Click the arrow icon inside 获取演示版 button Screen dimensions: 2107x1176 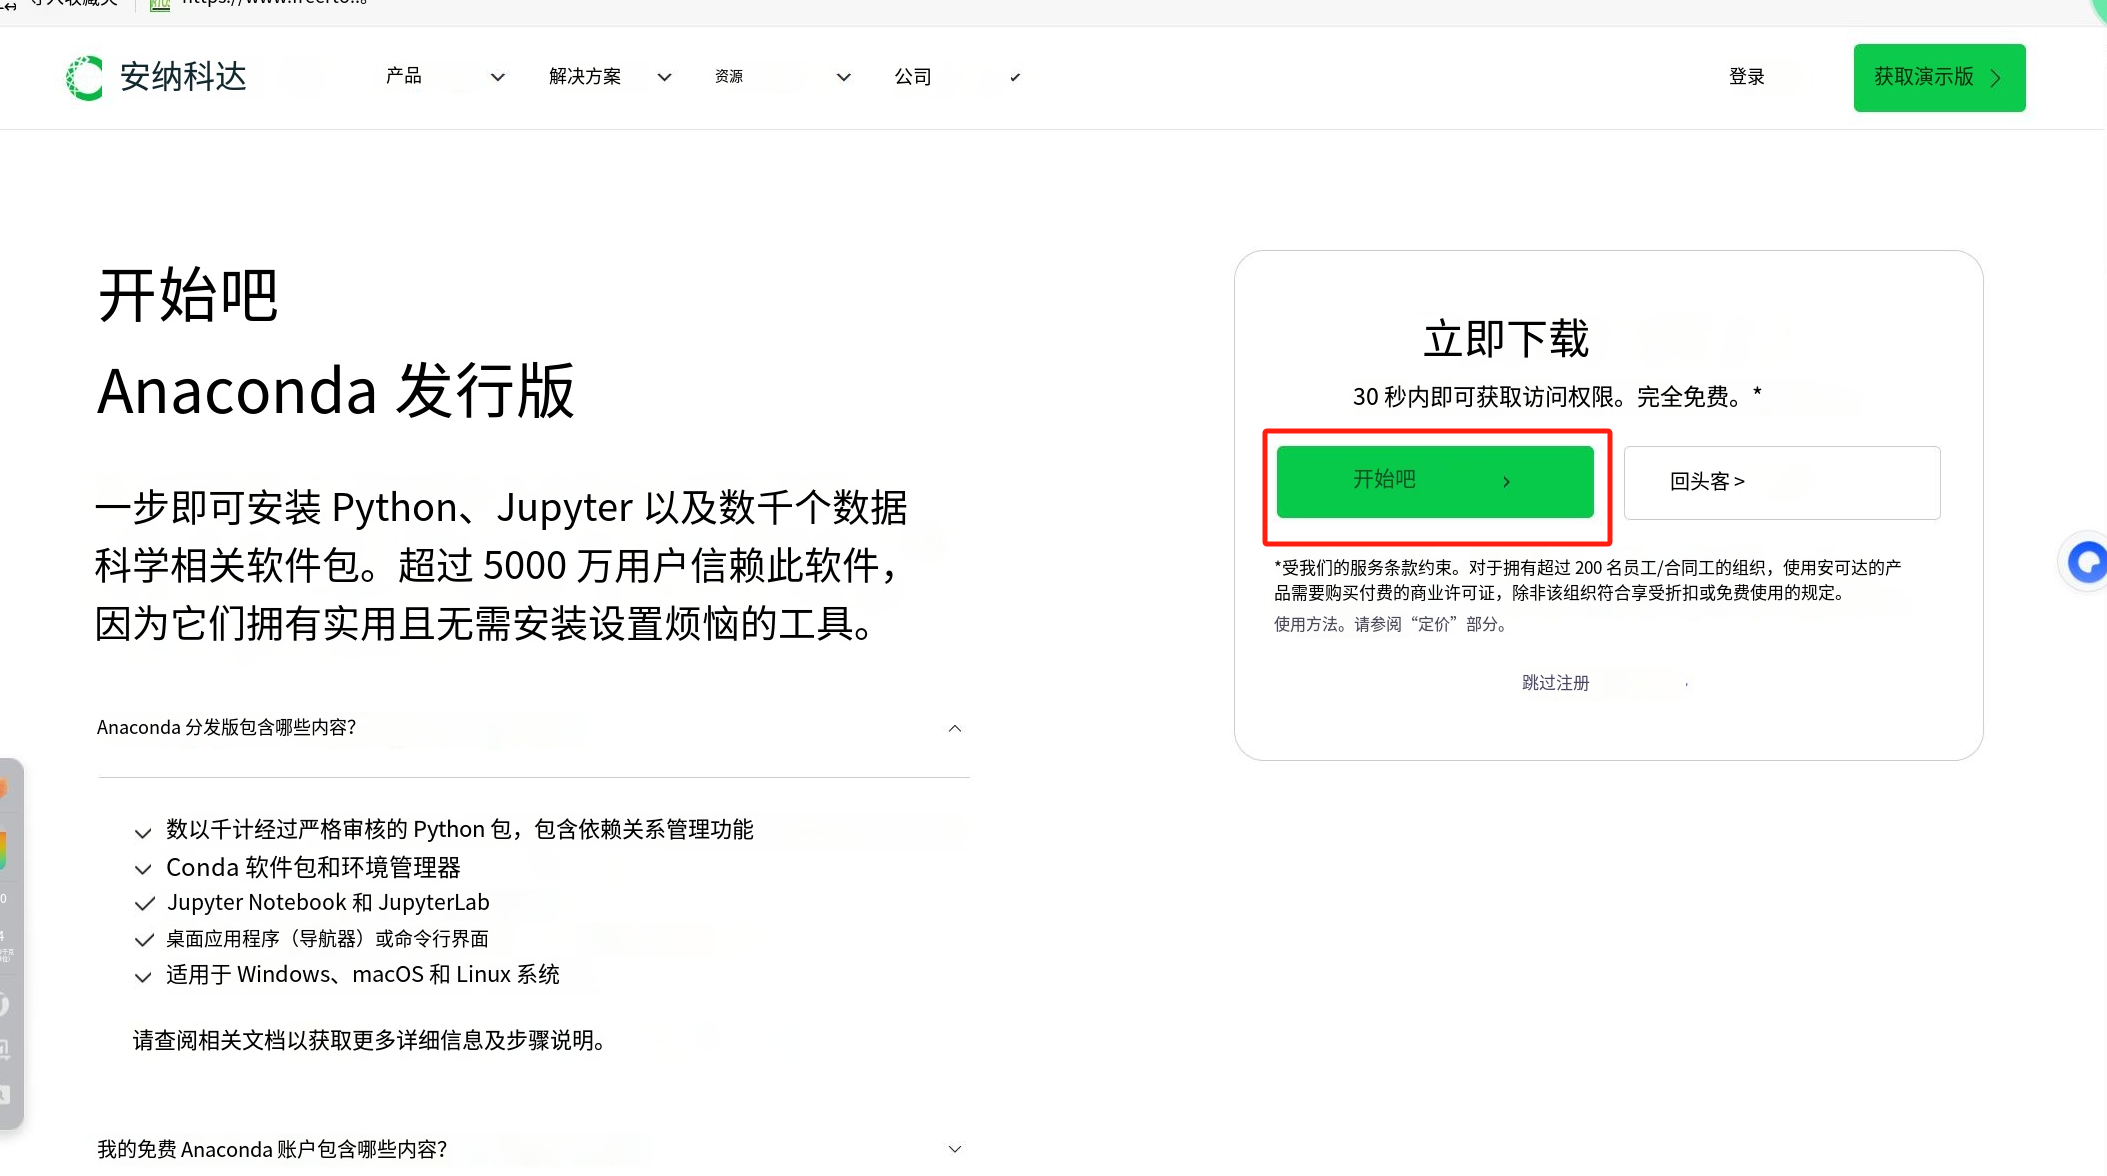[1996, 78]
